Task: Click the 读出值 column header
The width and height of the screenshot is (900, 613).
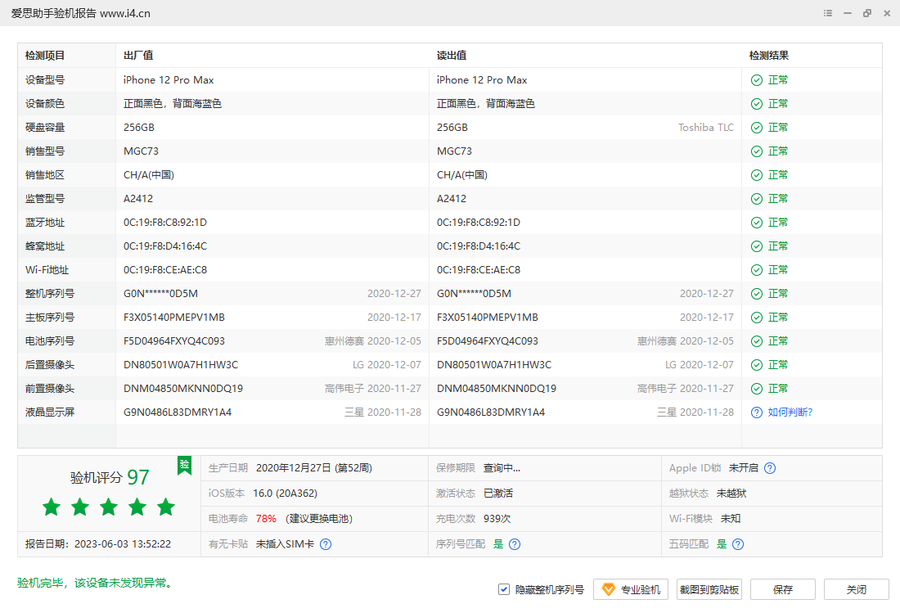Action: [451, 56]
